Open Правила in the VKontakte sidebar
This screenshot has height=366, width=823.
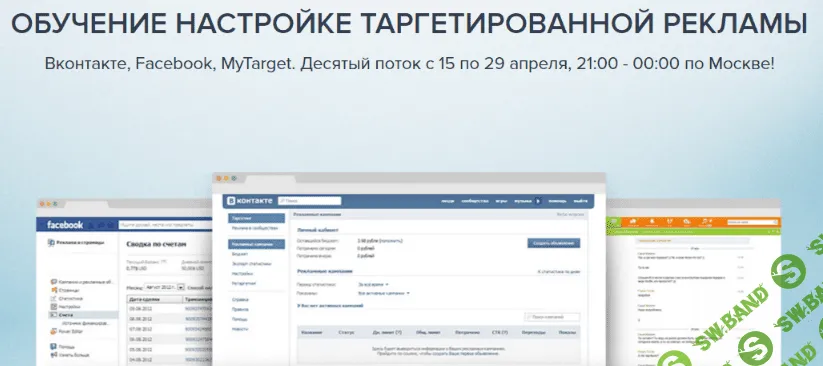point(240,309)
